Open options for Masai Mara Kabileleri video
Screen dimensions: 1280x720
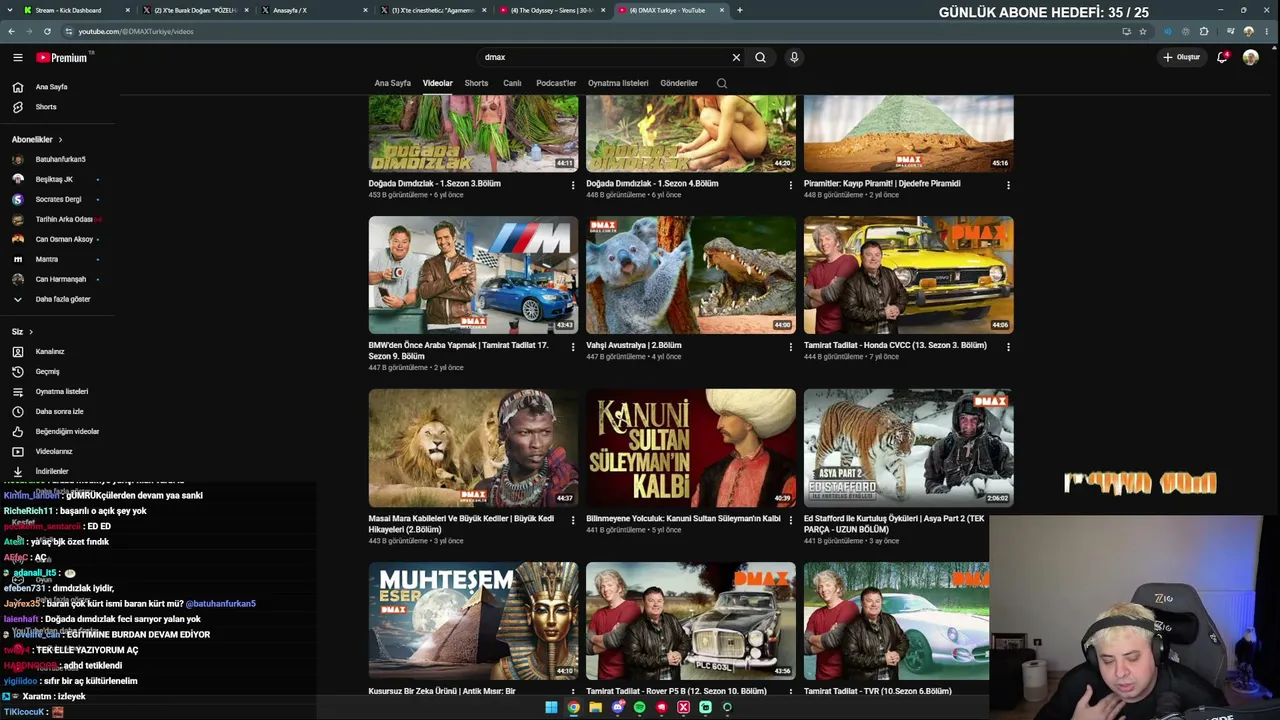click(x=573, y=520)
